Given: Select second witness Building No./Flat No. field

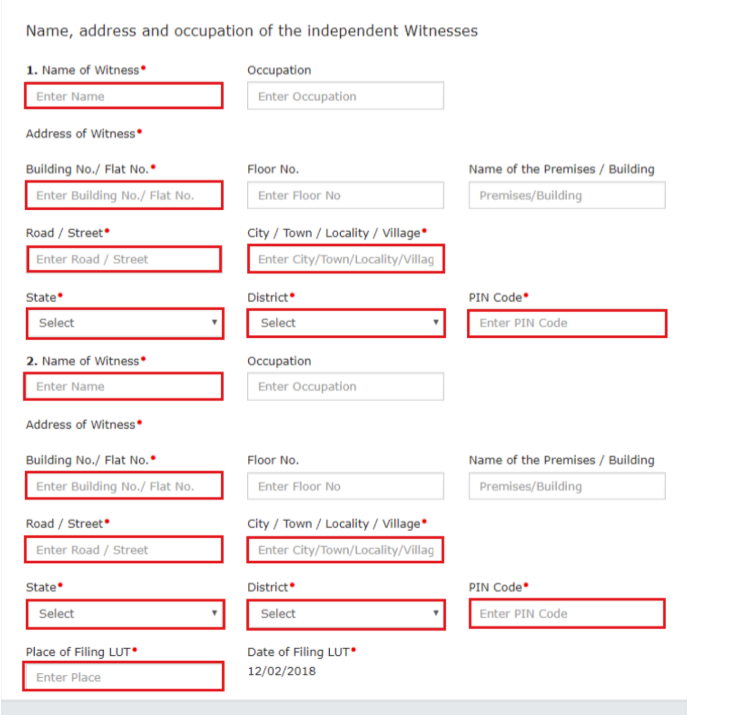Looking at the screenshot, I should click(x=124, y=487).
